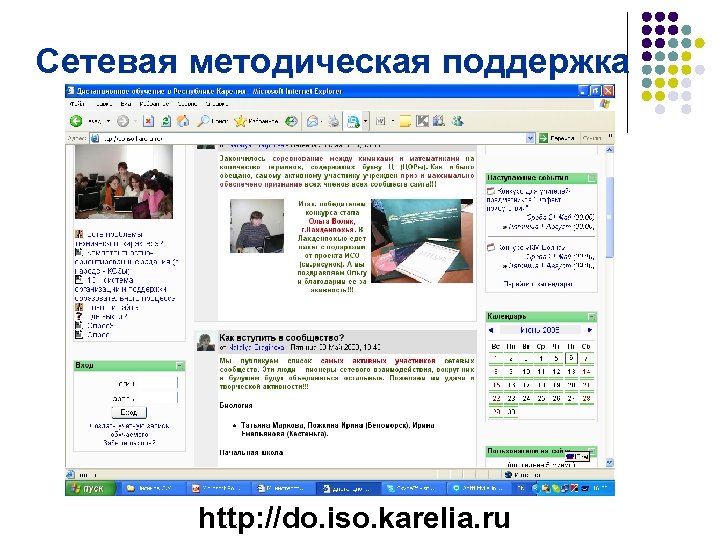Open the first menu in IE menu bar
The width and height of the screenshot is (720, 540).
77,104
